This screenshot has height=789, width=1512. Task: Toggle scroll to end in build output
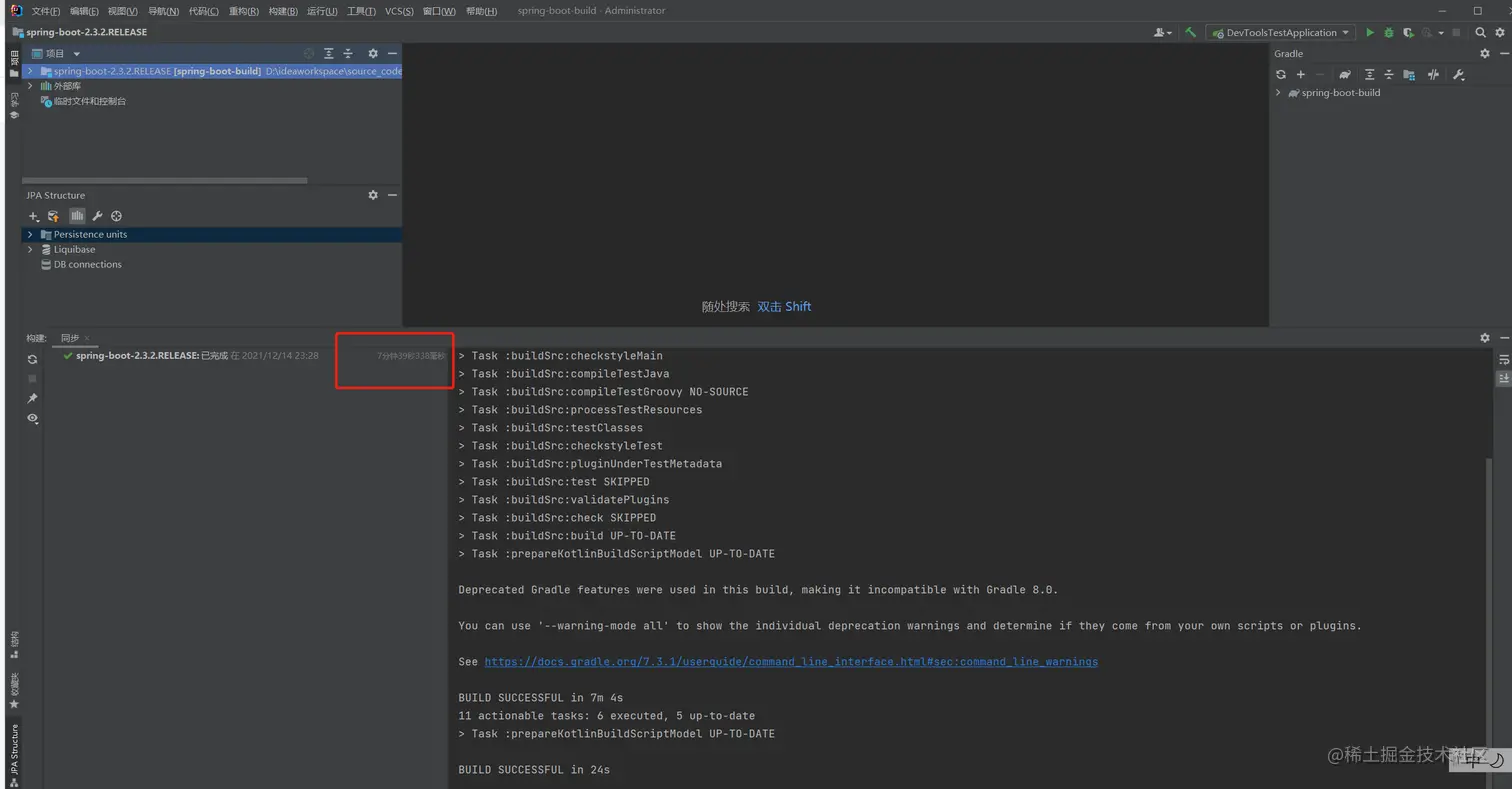coord(1503,378)
